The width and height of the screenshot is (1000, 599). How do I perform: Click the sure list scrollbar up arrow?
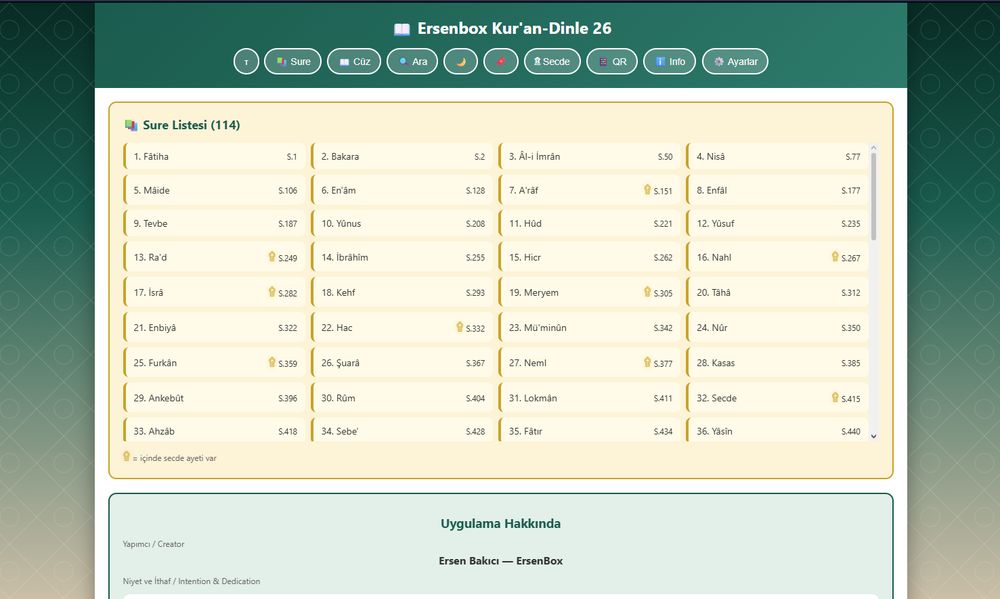point(874,148)
